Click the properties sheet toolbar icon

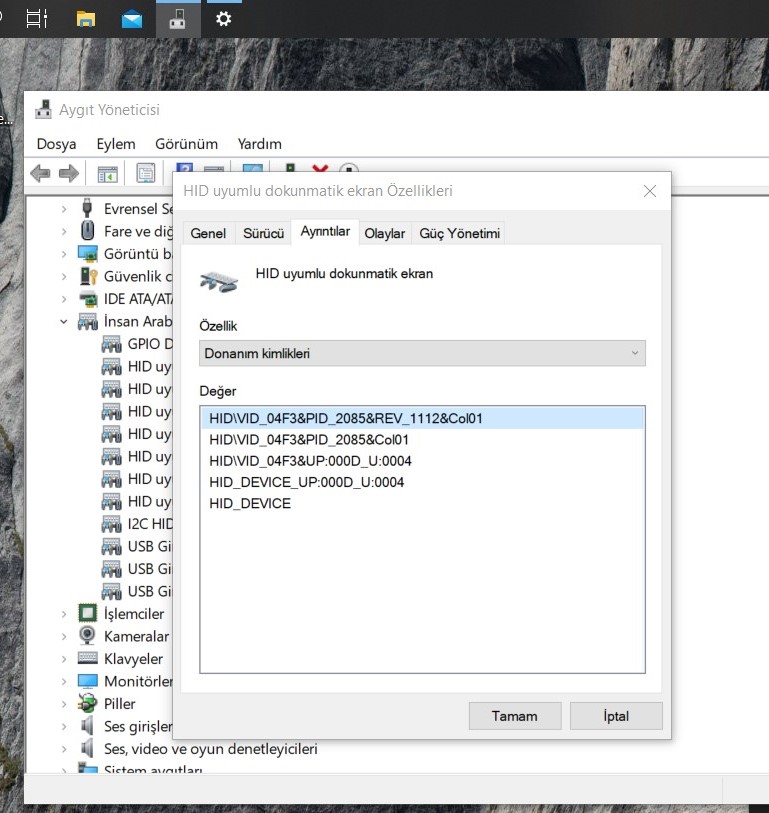146,174
